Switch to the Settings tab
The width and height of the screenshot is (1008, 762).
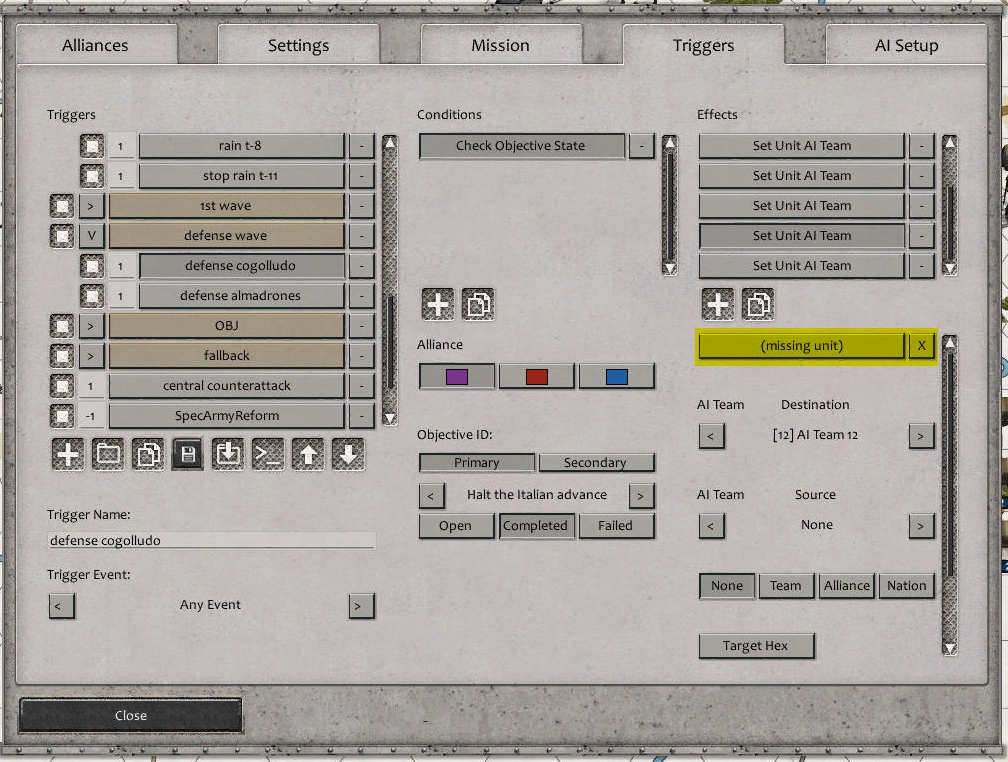[x=298, y=45]
